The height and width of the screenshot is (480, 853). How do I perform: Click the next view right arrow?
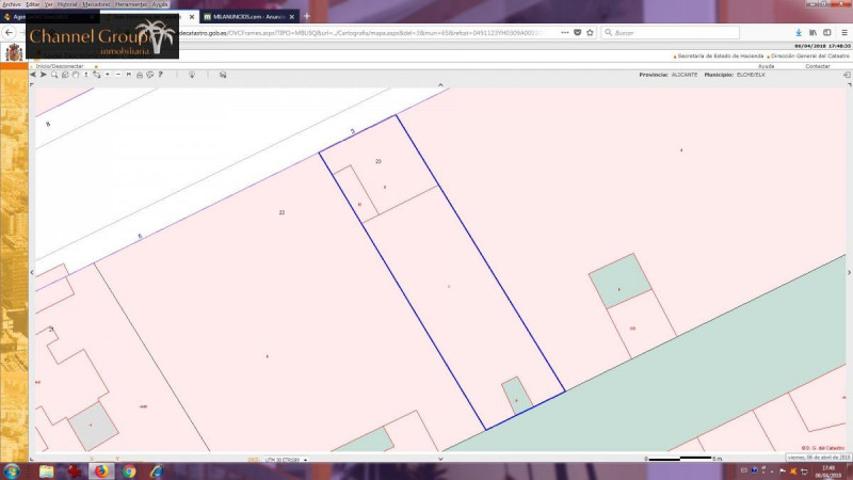click(43, 75)
